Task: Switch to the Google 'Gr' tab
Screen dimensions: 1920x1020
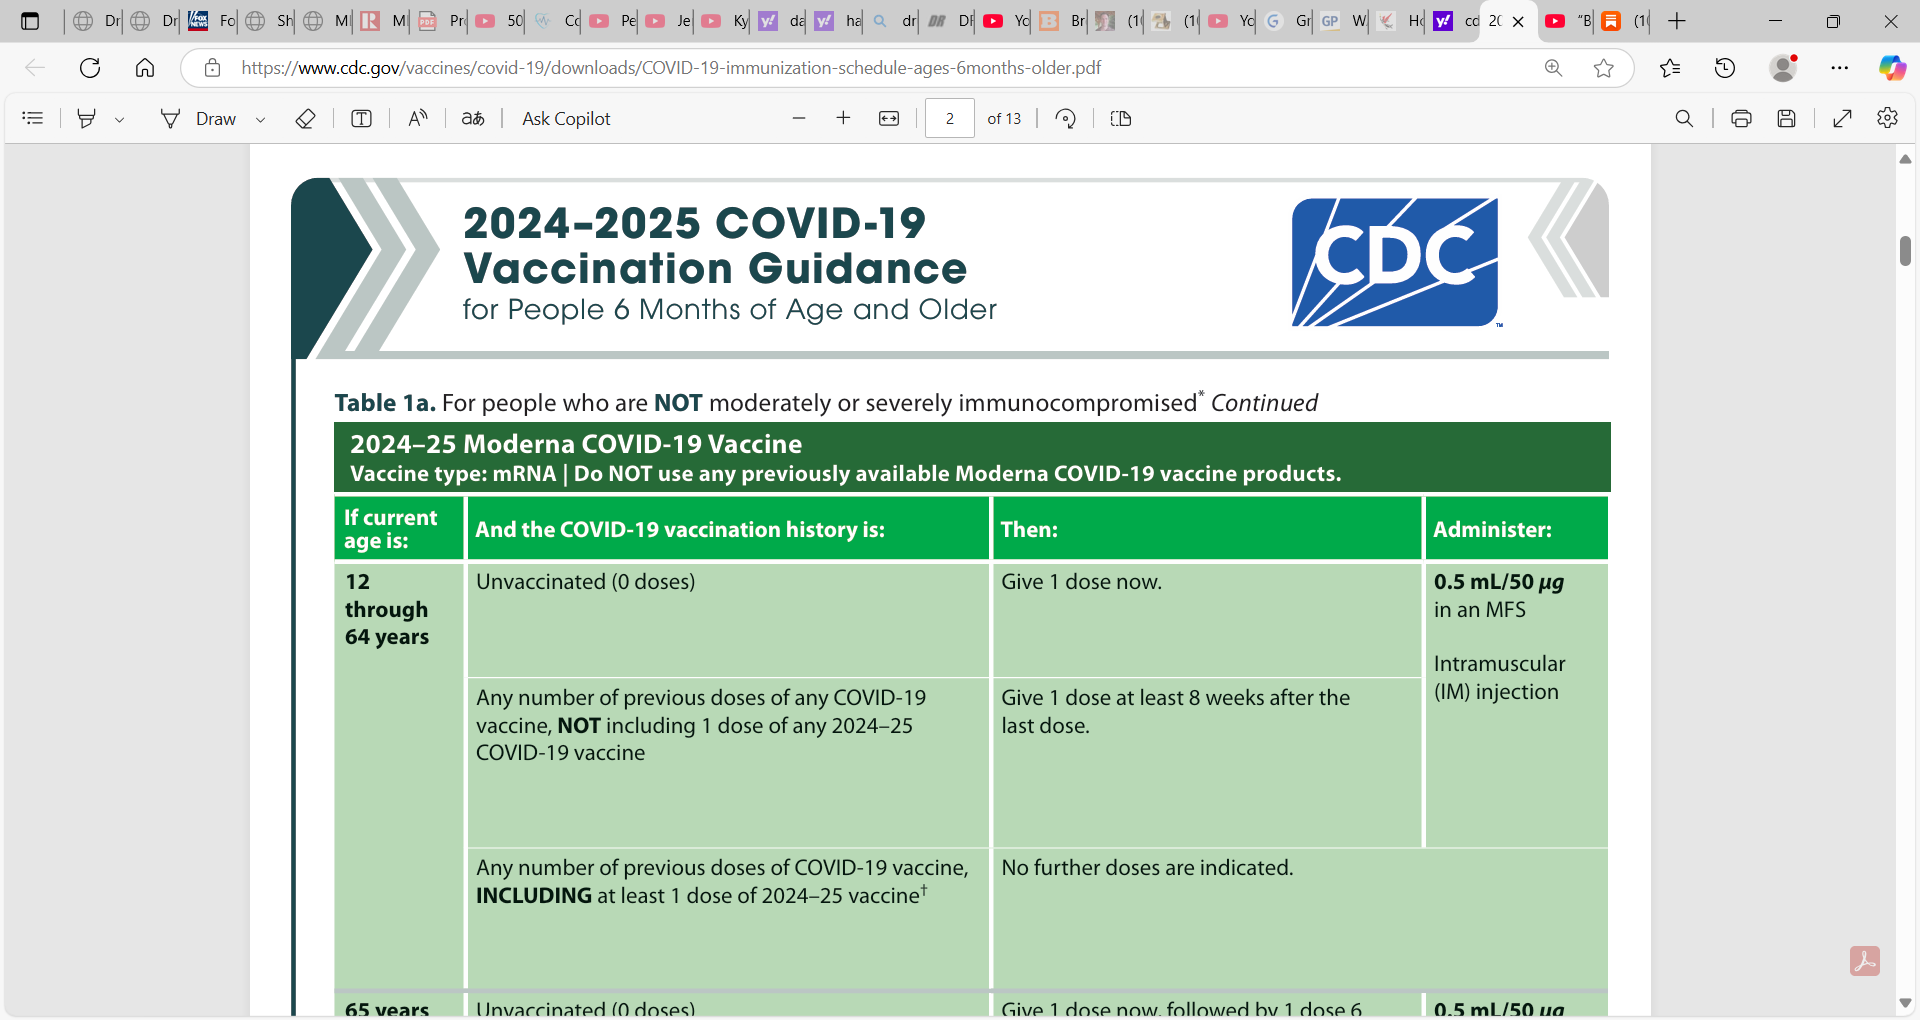Action: point(1287,21)
